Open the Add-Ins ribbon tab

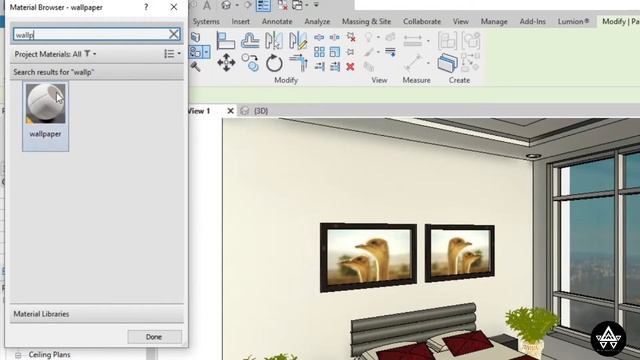[532, 21]
